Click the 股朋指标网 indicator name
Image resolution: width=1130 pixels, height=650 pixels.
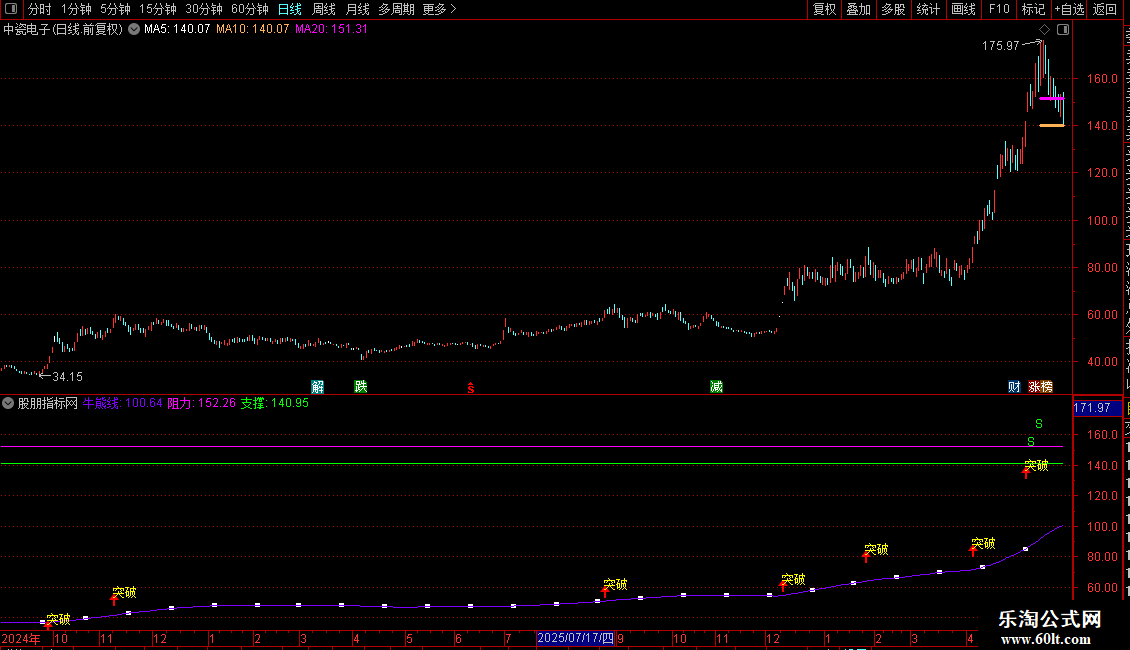click(x=48, y=404)
